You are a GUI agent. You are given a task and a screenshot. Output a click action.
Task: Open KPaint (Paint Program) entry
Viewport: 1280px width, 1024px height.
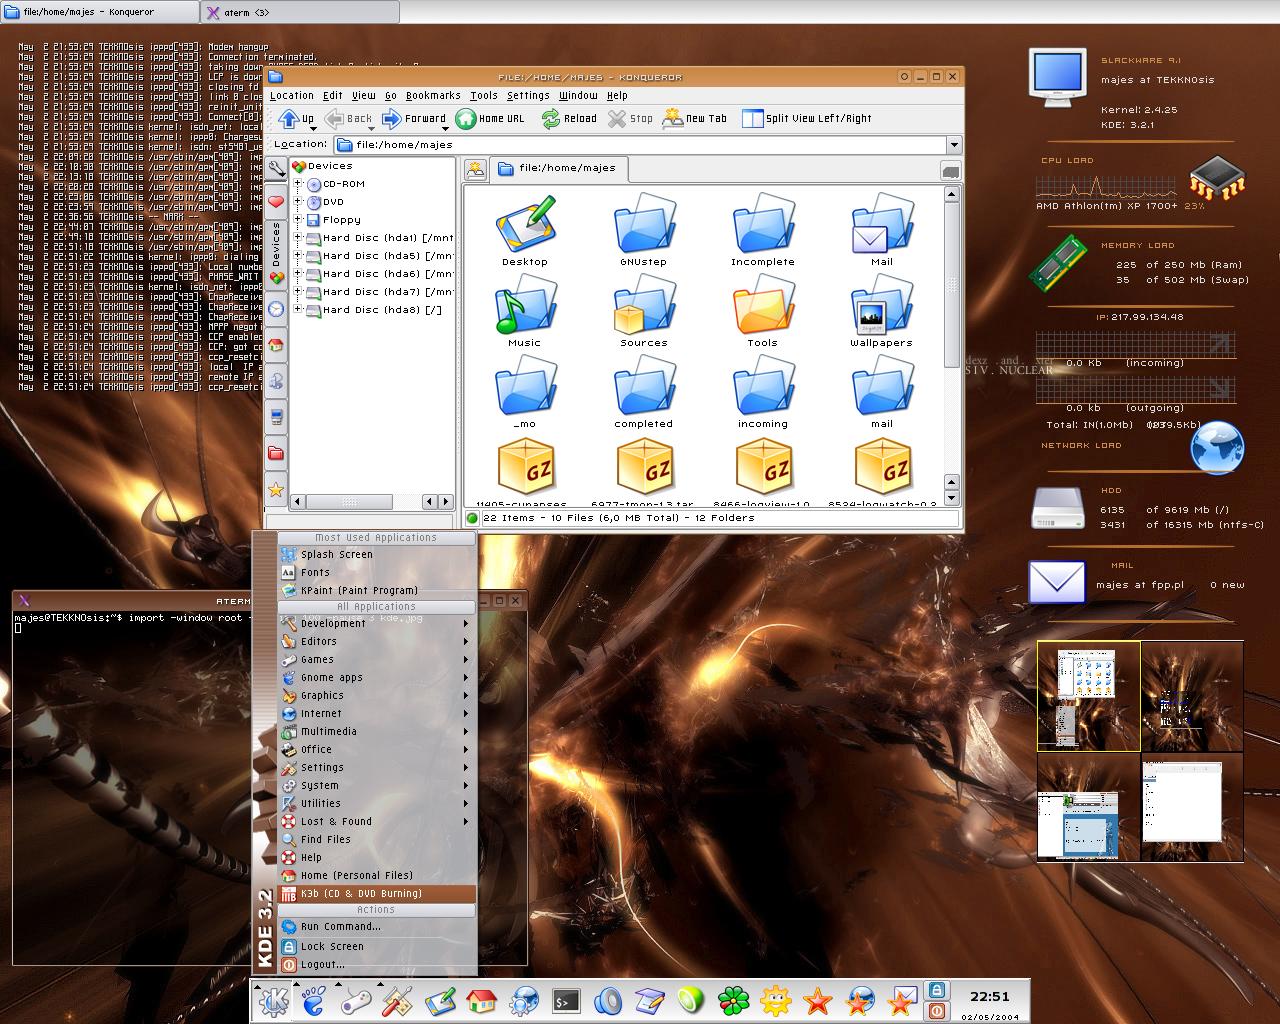pos(376,590)
